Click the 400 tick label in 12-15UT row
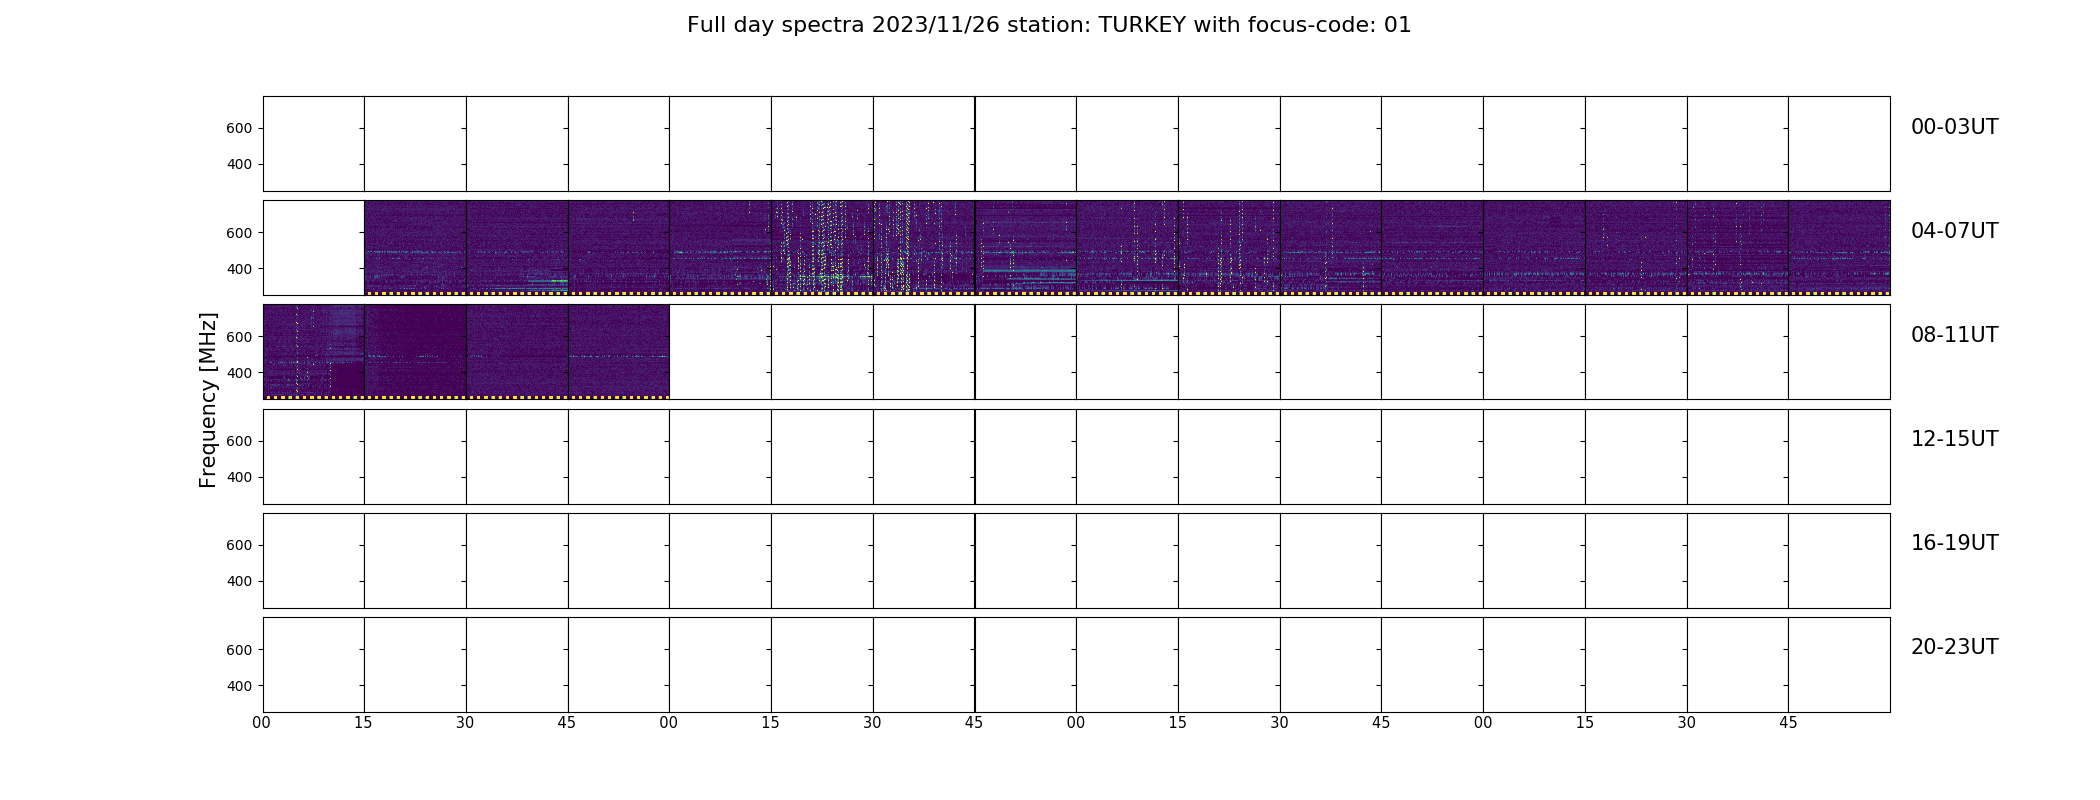Screen dimensions: 2100x800 [239, 477]
